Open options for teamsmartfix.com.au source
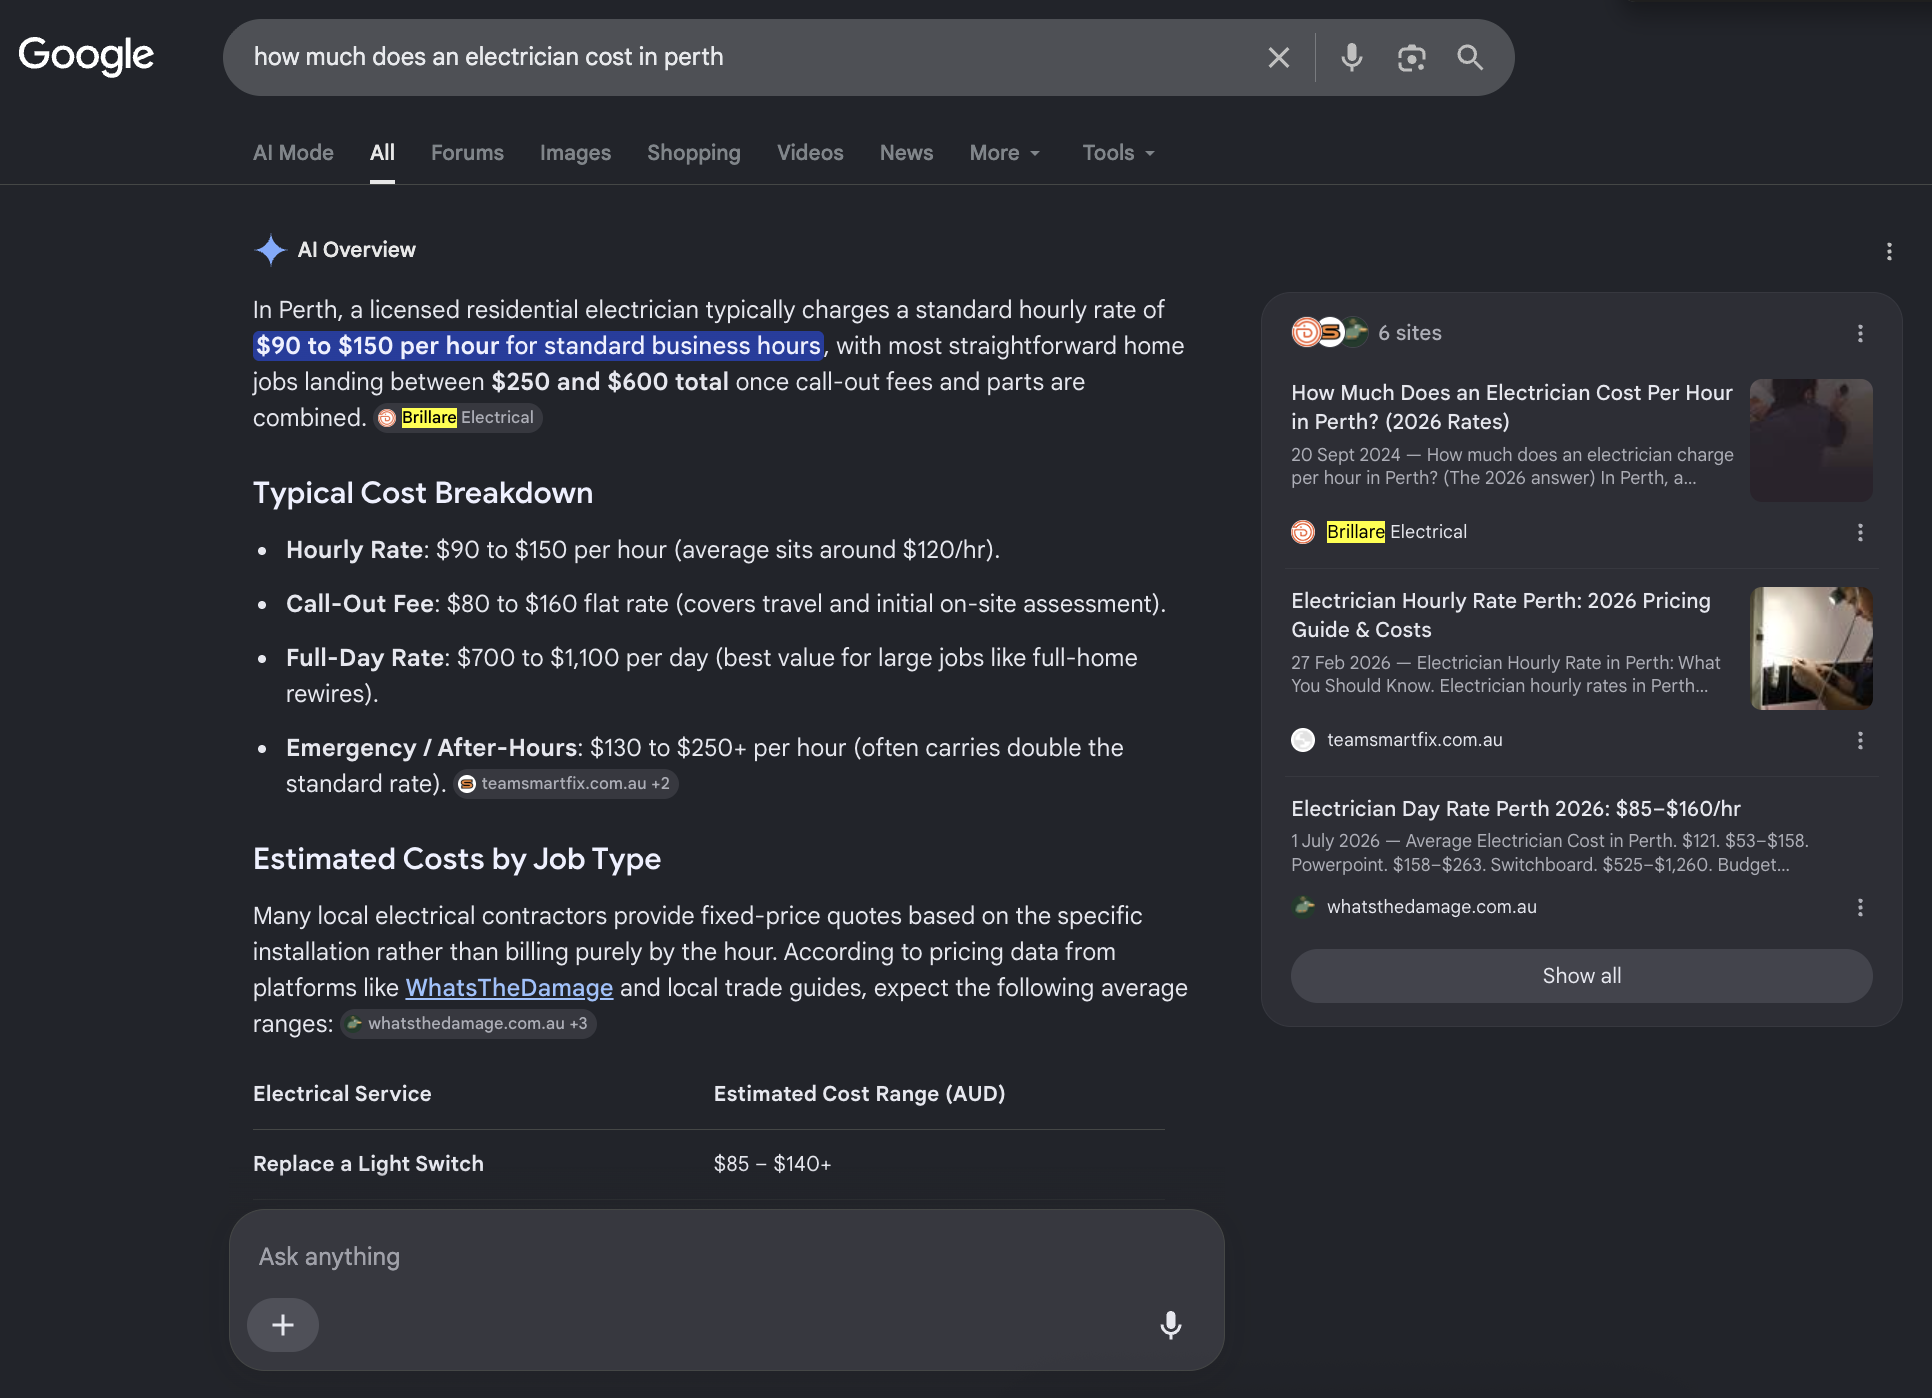Viewport: 1932px width, 1398px height. [1860, 740]
